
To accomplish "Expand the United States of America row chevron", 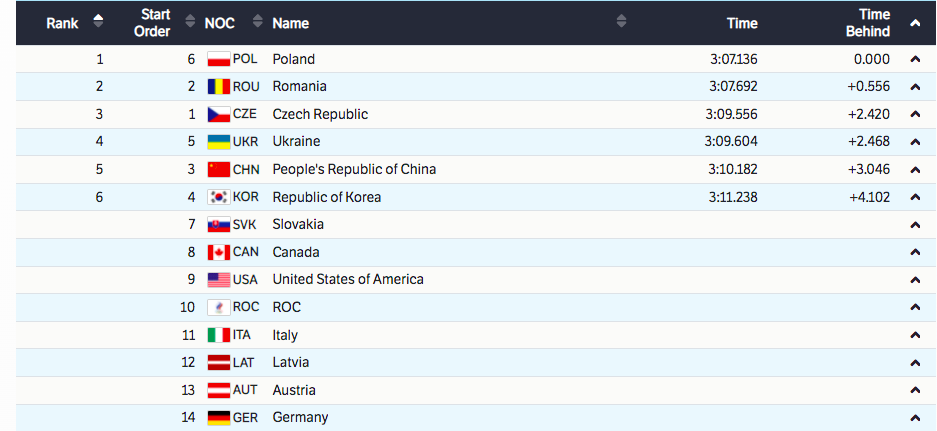I will pos(914,280).
